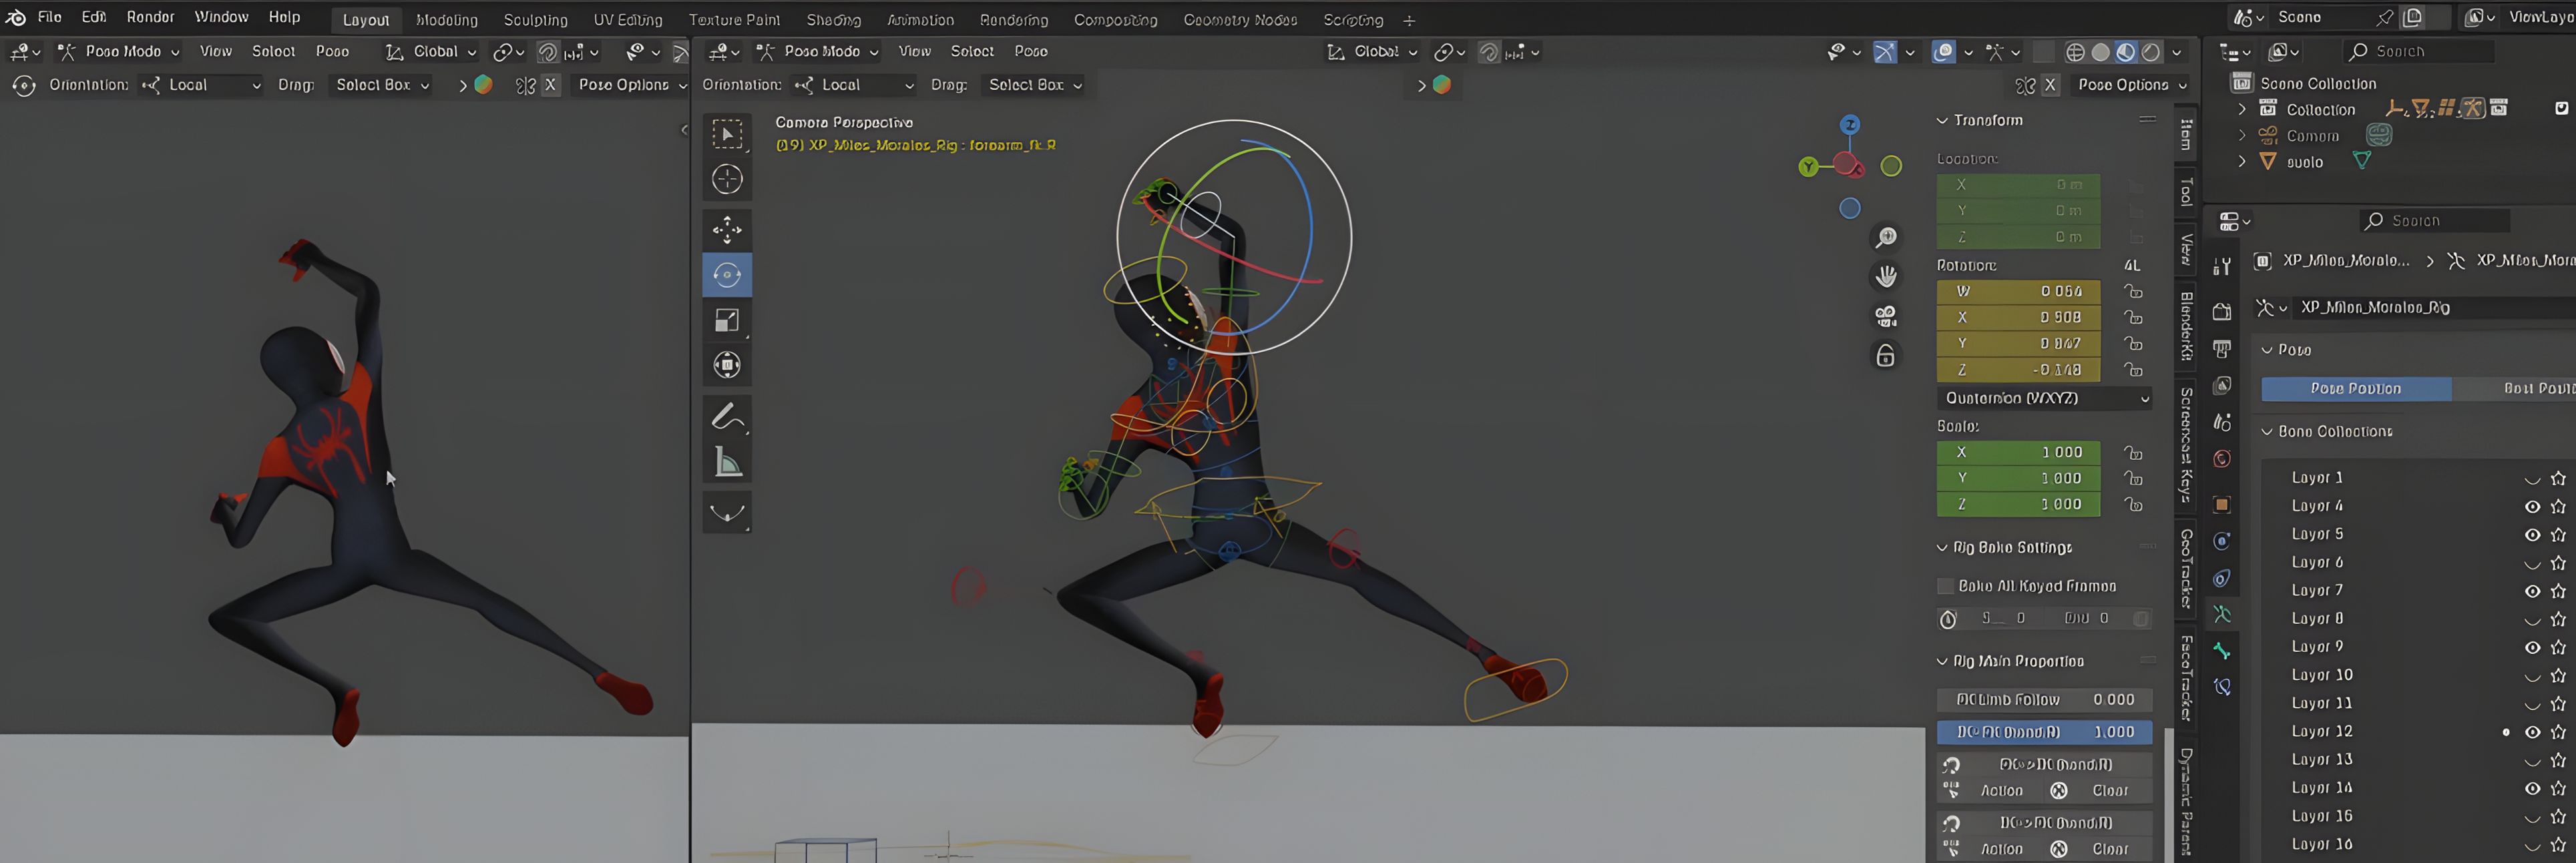2576x863 pixels.
Task: Collapse the Transform panel
Action: pos(1942,120)
